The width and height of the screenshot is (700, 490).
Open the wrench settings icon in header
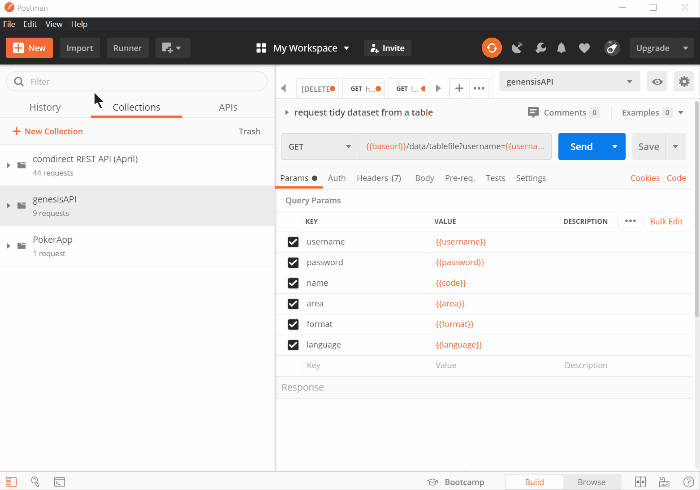(x=541, y=48)
